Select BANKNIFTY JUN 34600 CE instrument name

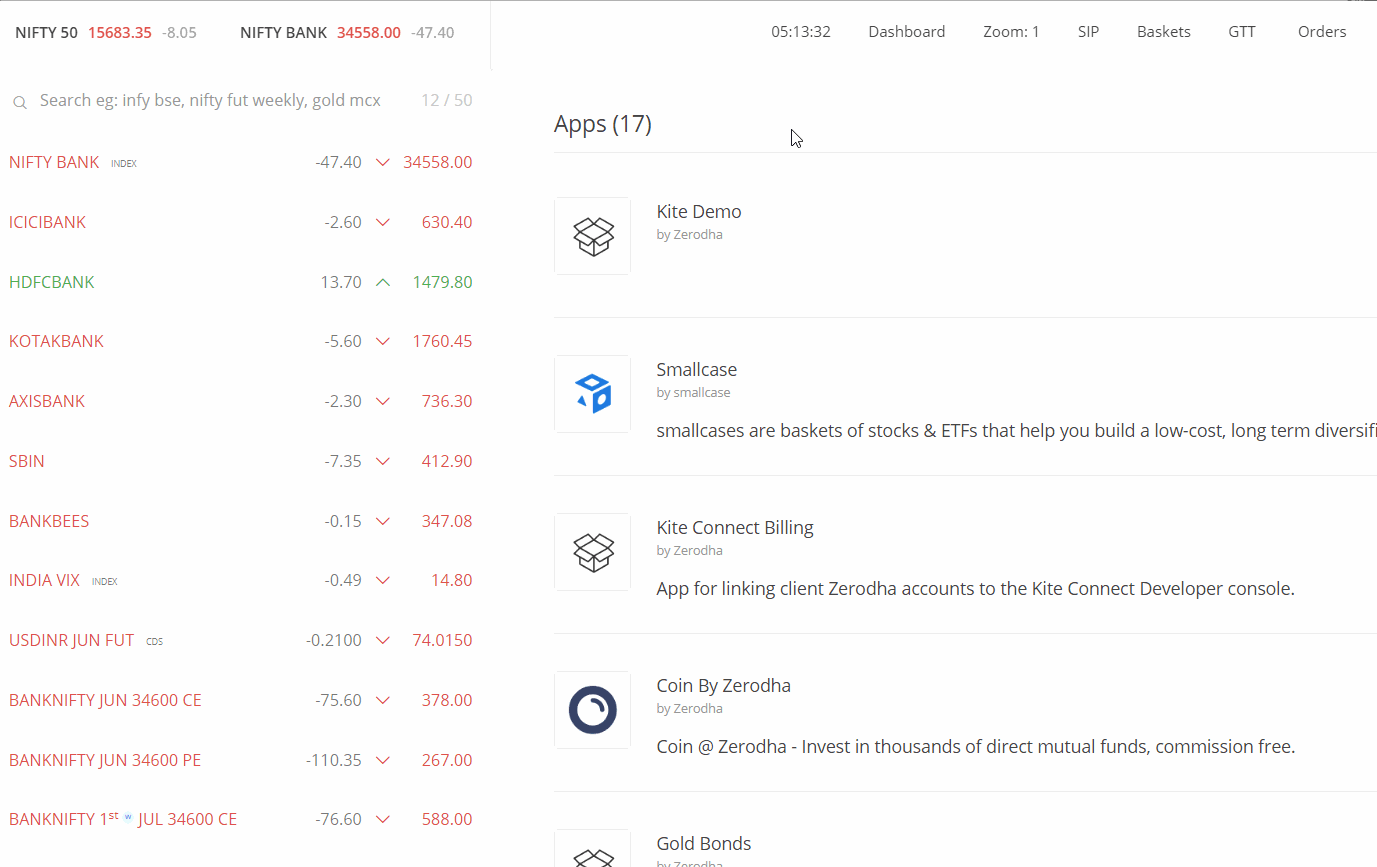105,700
